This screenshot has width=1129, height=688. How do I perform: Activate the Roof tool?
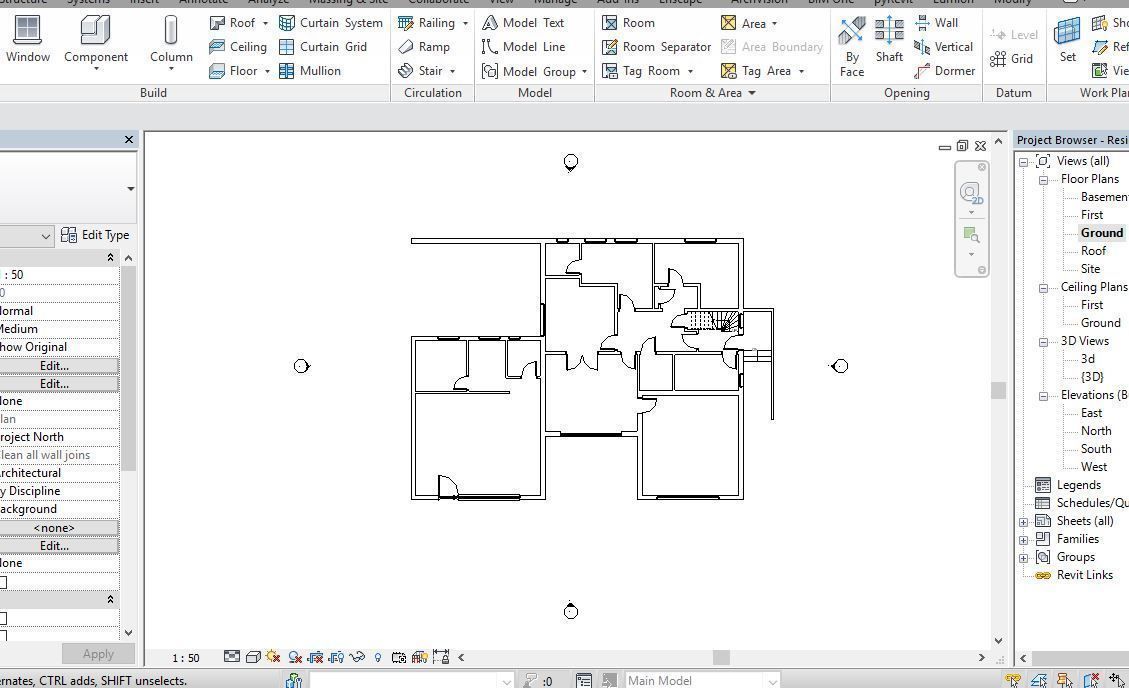(x=232, y=23)
